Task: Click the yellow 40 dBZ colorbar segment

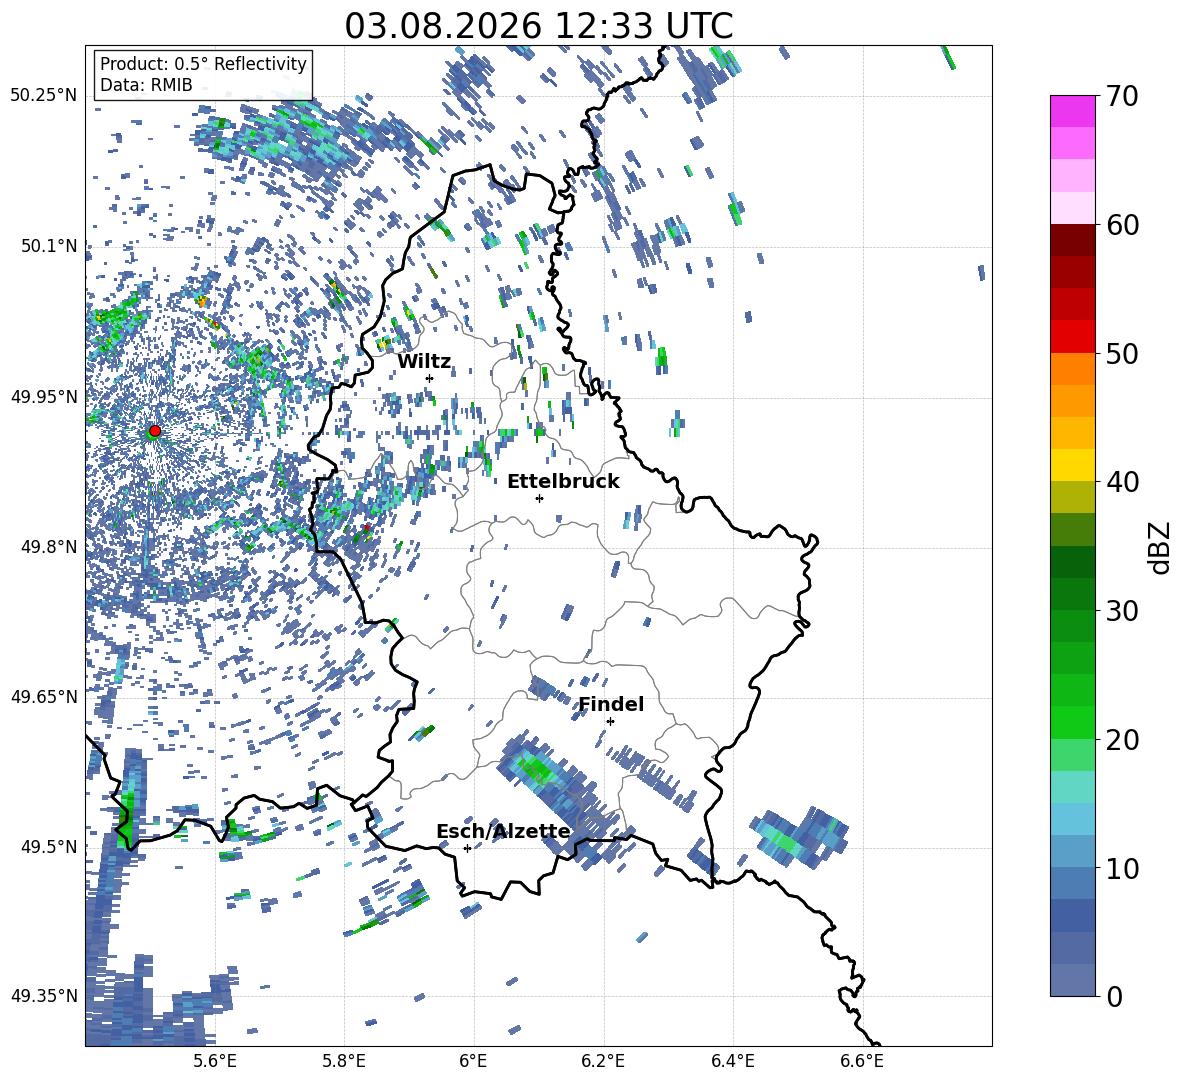Action: pyautogui.click(x=1072, y=465)
